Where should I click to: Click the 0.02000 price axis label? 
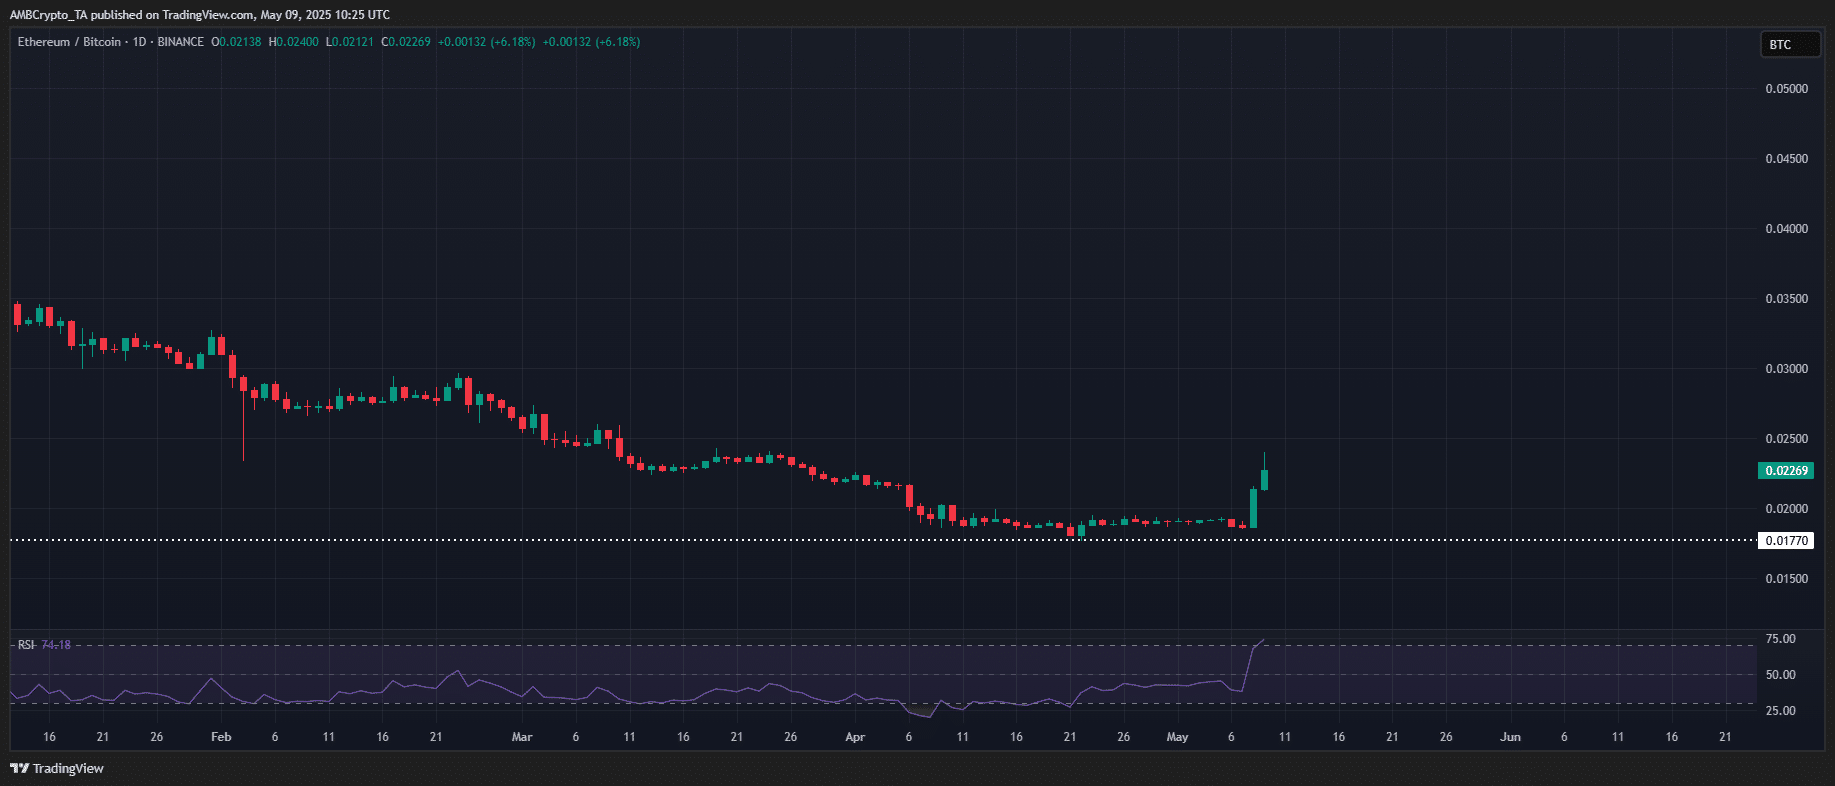(1786, 509)
